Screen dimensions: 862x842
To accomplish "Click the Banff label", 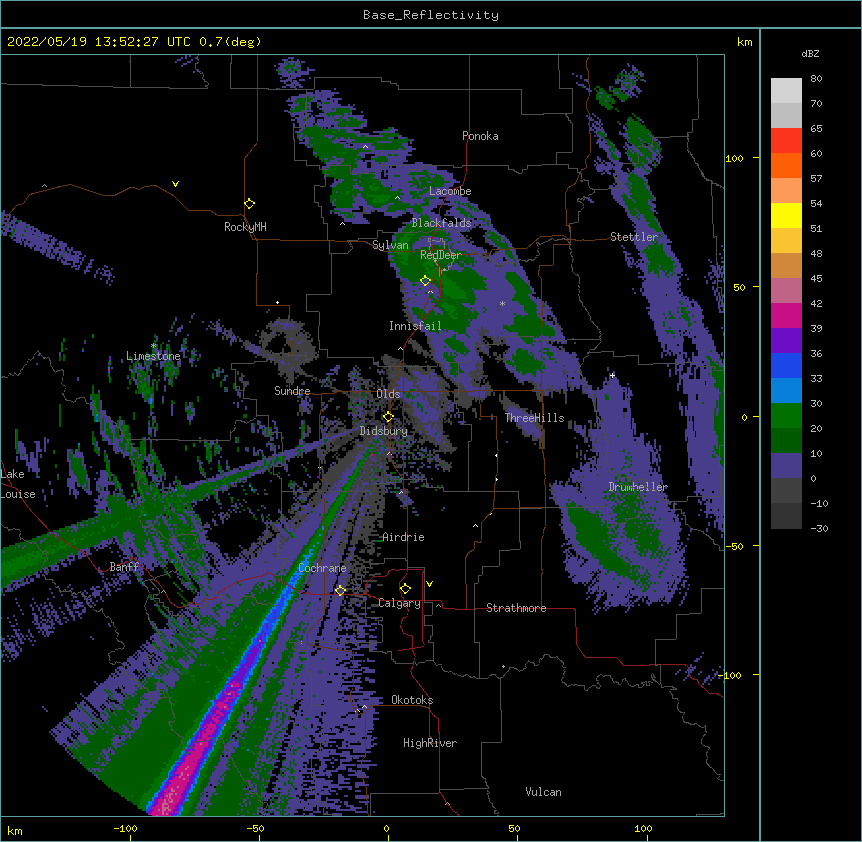I will coord(124,567).
